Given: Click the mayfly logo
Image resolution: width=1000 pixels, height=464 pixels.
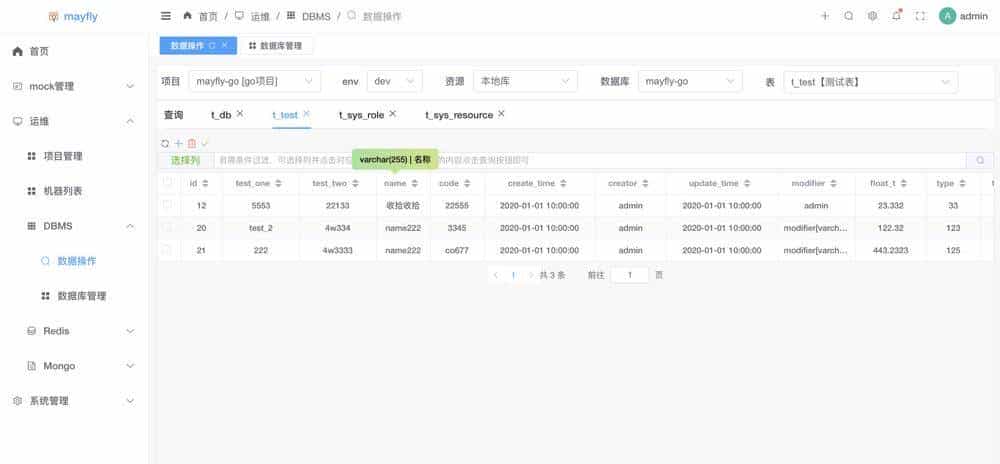Looking at the screenshot, I should click(x=74, y=17).
